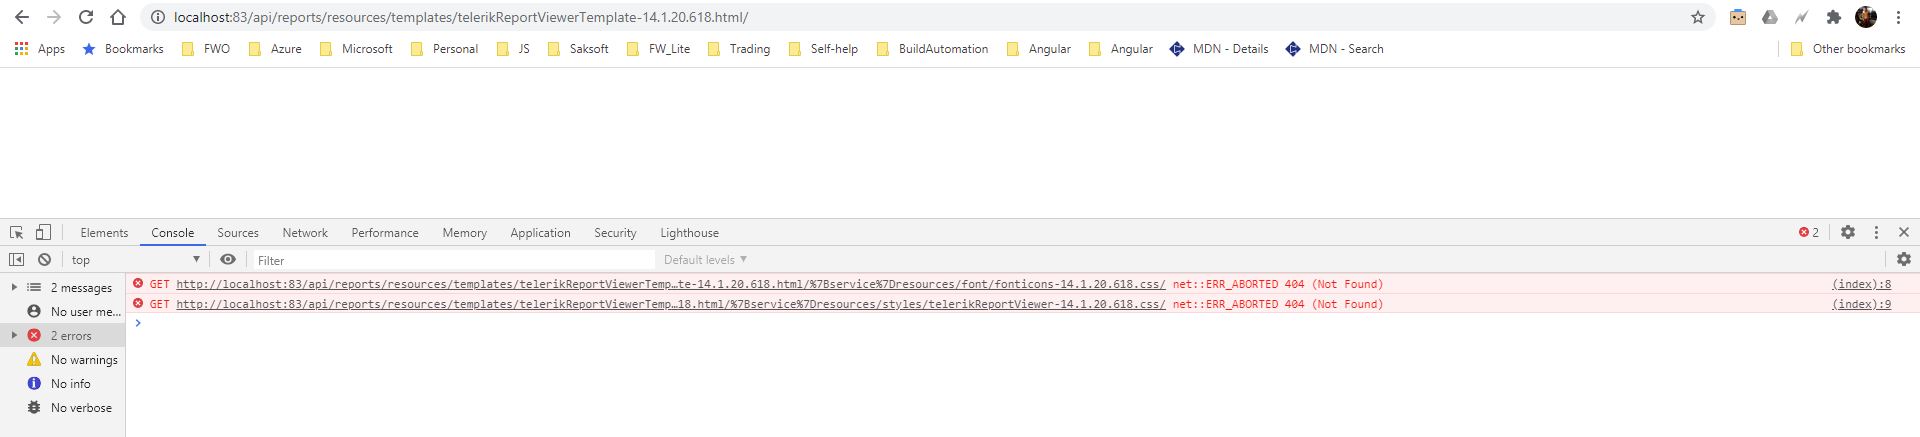Click the red error count badge

tap(1809, 232)
